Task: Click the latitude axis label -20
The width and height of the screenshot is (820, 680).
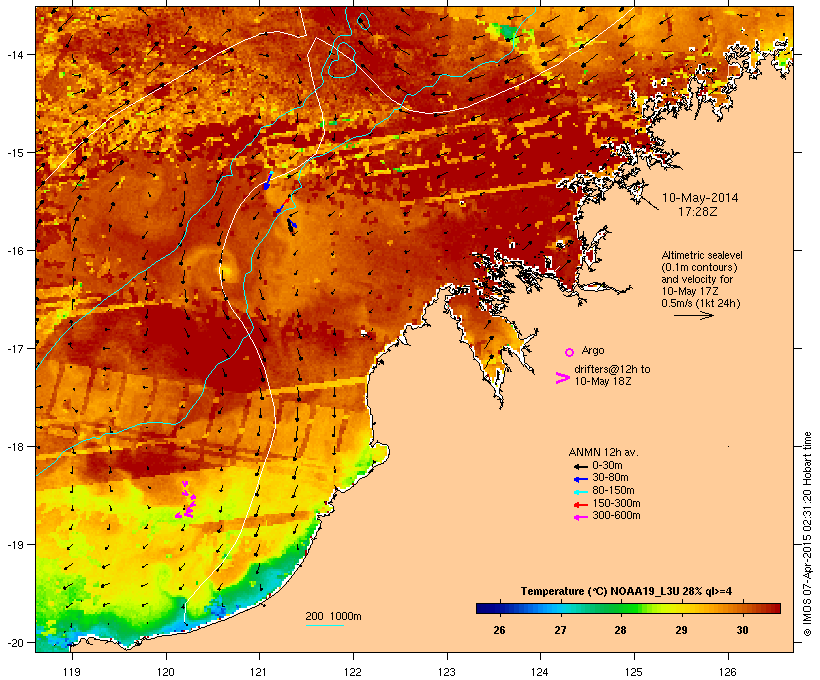Action: pos(14,642)
